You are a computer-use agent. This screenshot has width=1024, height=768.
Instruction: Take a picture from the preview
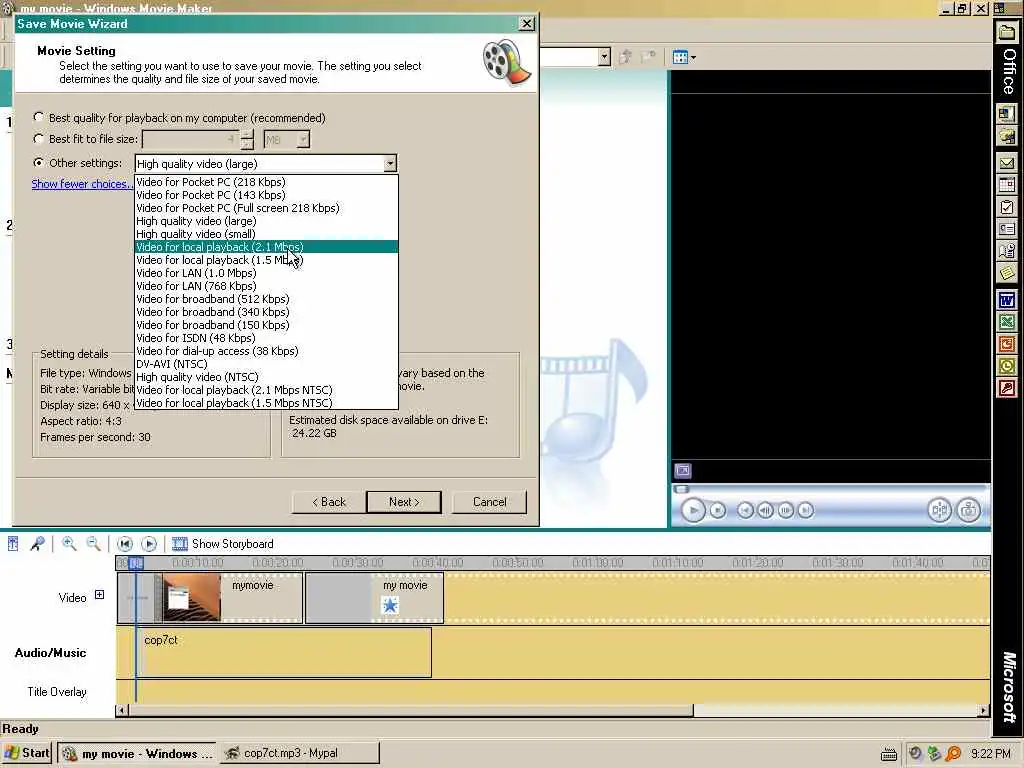coord(968,510)
